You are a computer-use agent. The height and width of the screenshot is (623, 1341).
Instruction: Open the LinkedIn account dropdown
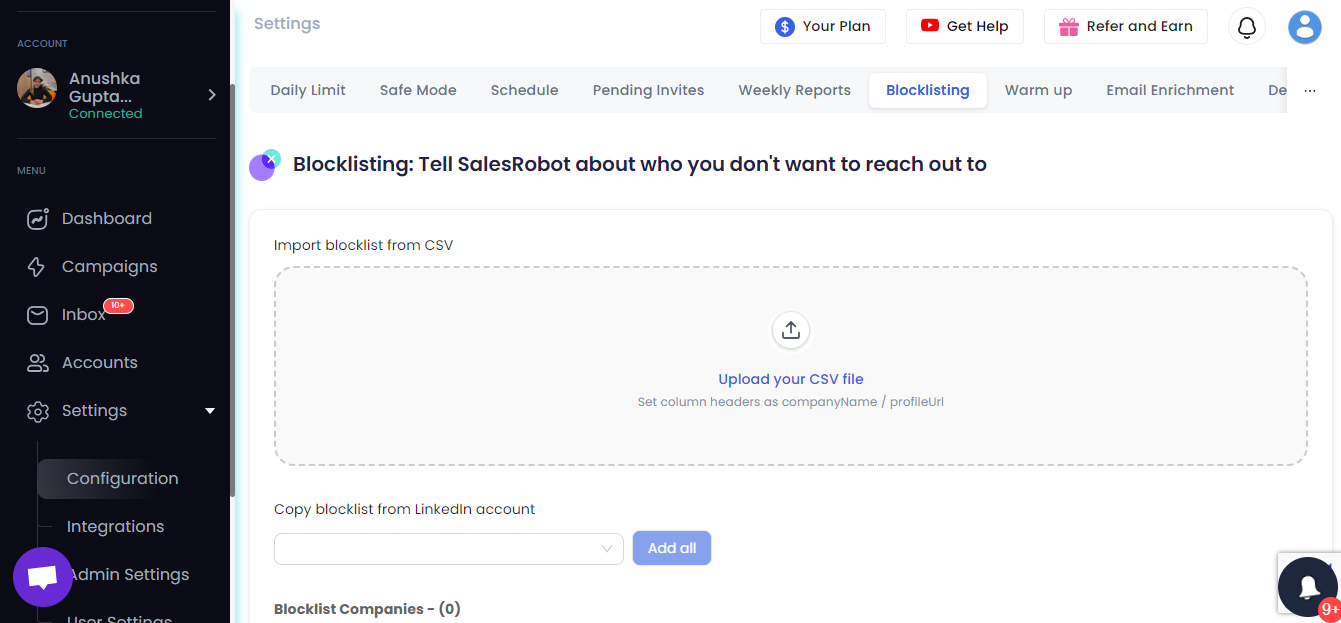[x=448, y=548]
